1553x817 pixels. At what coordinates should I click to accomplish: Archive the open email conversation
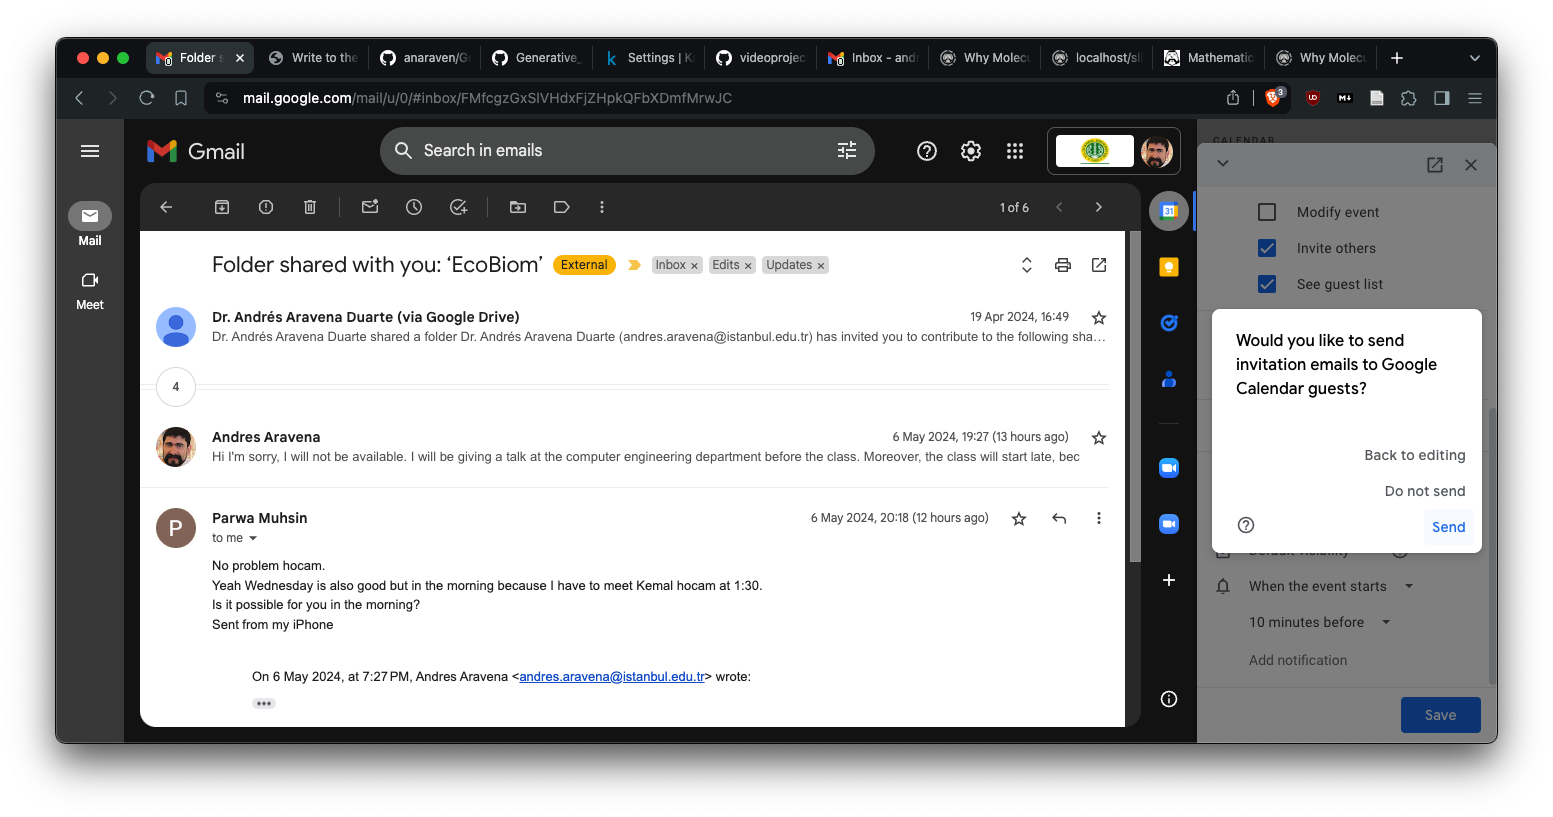pyautogui.click(x=222, y=207)
